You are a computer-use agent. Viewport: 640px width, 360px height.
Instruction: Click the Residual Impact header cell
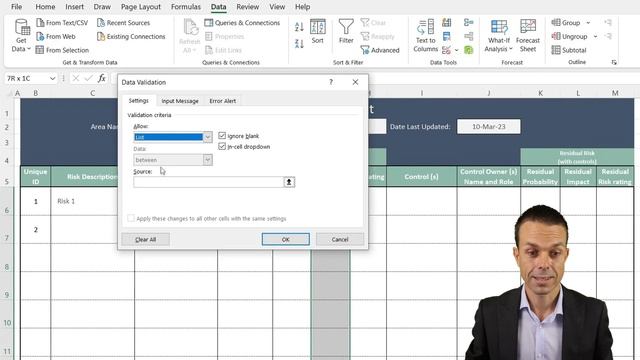(x=578, y=176)
